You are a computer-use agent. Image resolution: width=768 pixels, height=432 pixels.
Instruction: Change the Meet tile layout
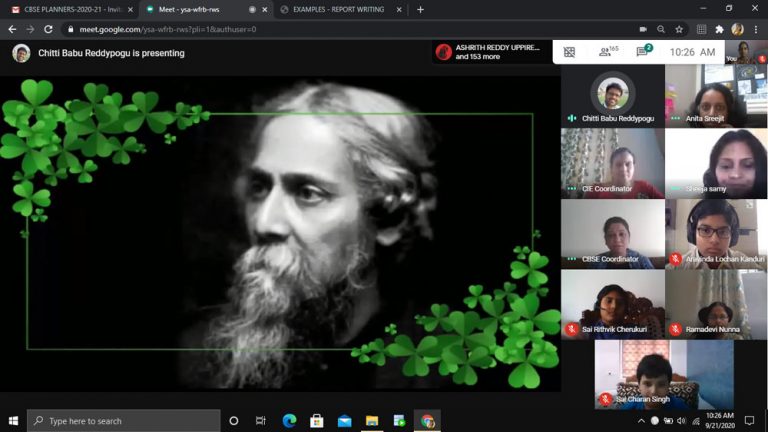click(x=569, y=52)
